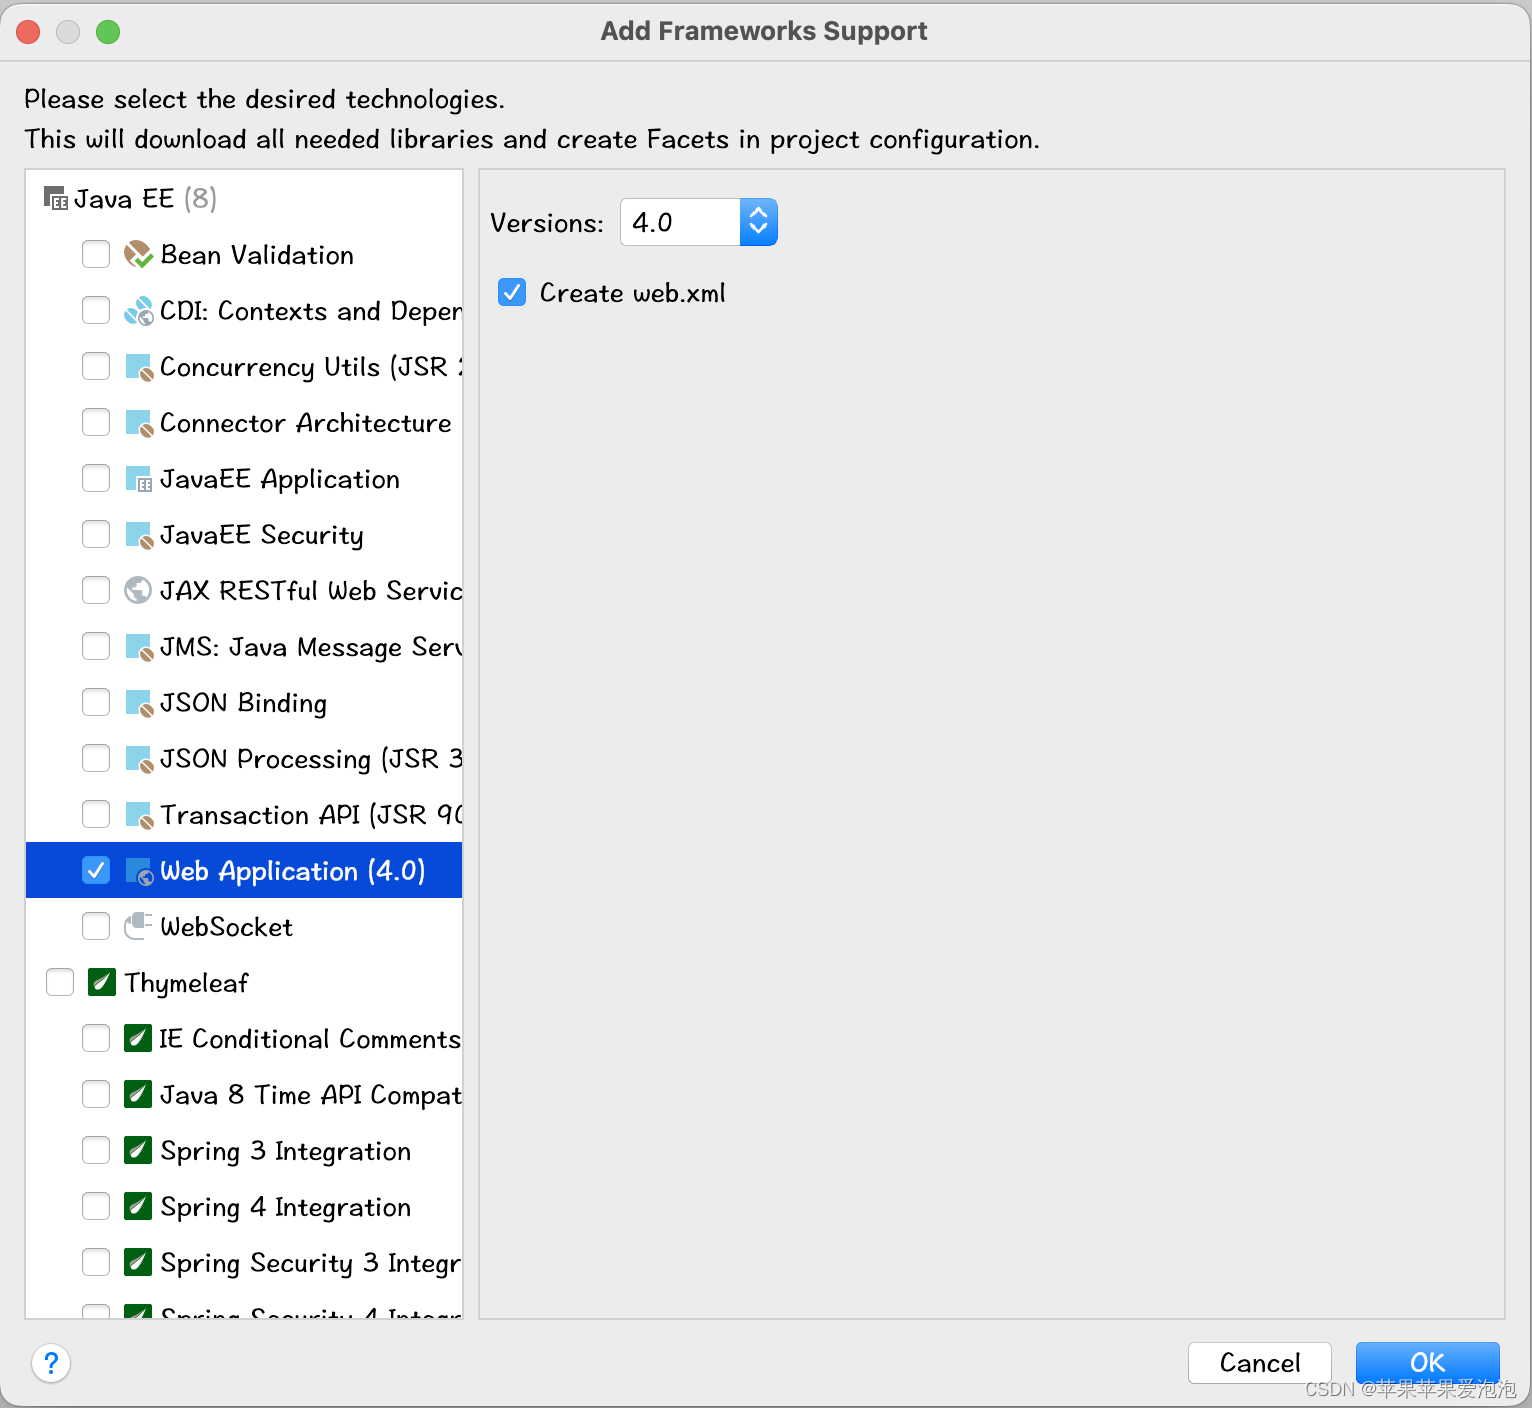Tick the Concurrency Utils checkbox
Viewport: 1532px width, 1408px height.
(x=96, y=366)
